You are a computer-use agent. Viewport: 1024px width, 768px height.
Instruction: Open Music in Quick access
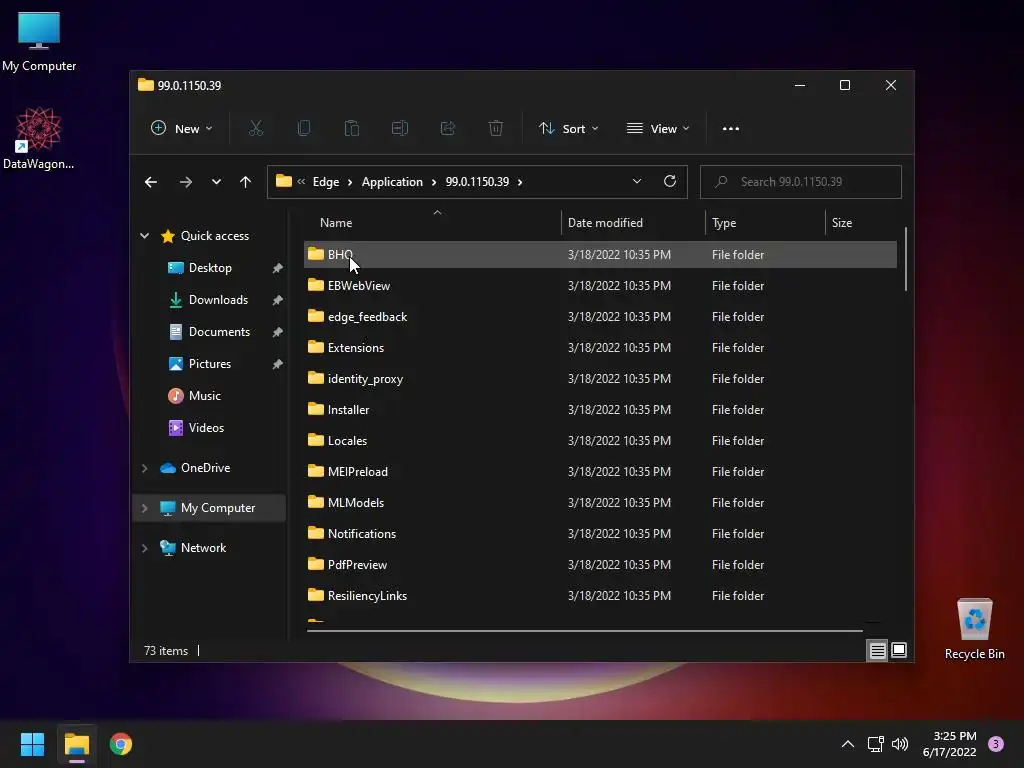click(x=204, y=396)
